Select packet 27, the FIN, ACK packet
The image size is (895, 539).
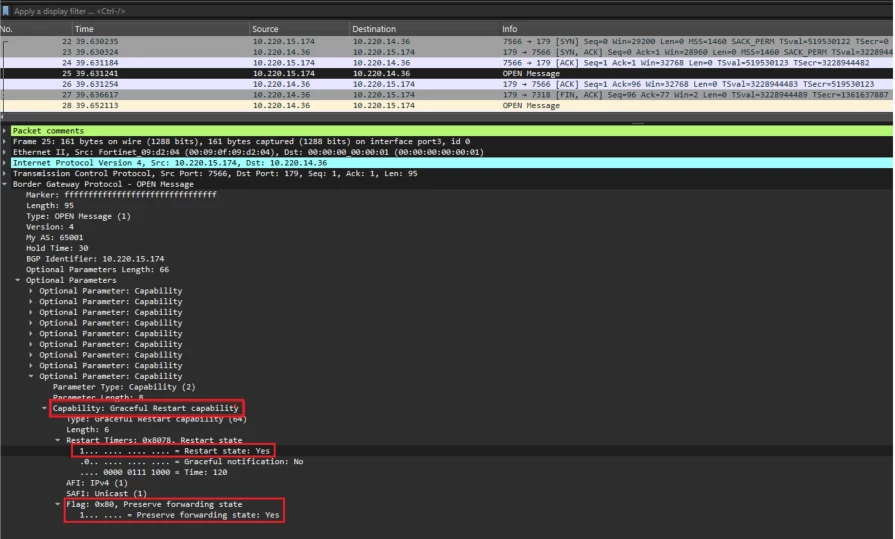tap(446, 95)
